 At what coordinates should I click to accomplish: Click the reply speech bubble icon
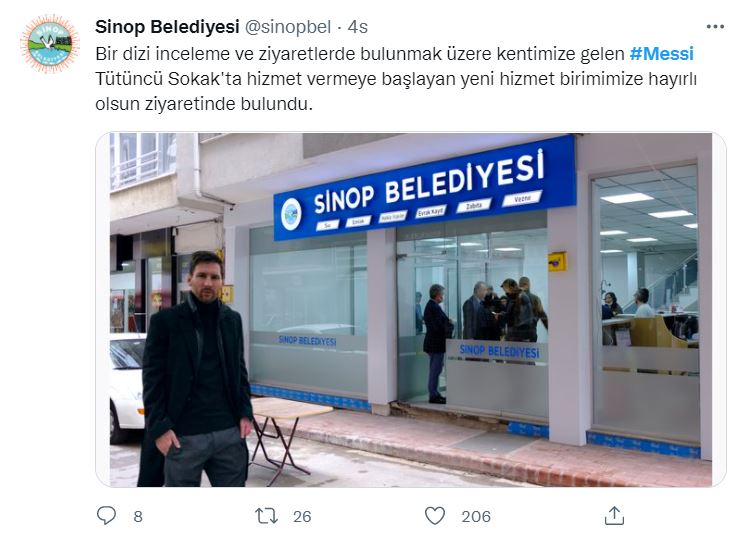tap(106, 516)
